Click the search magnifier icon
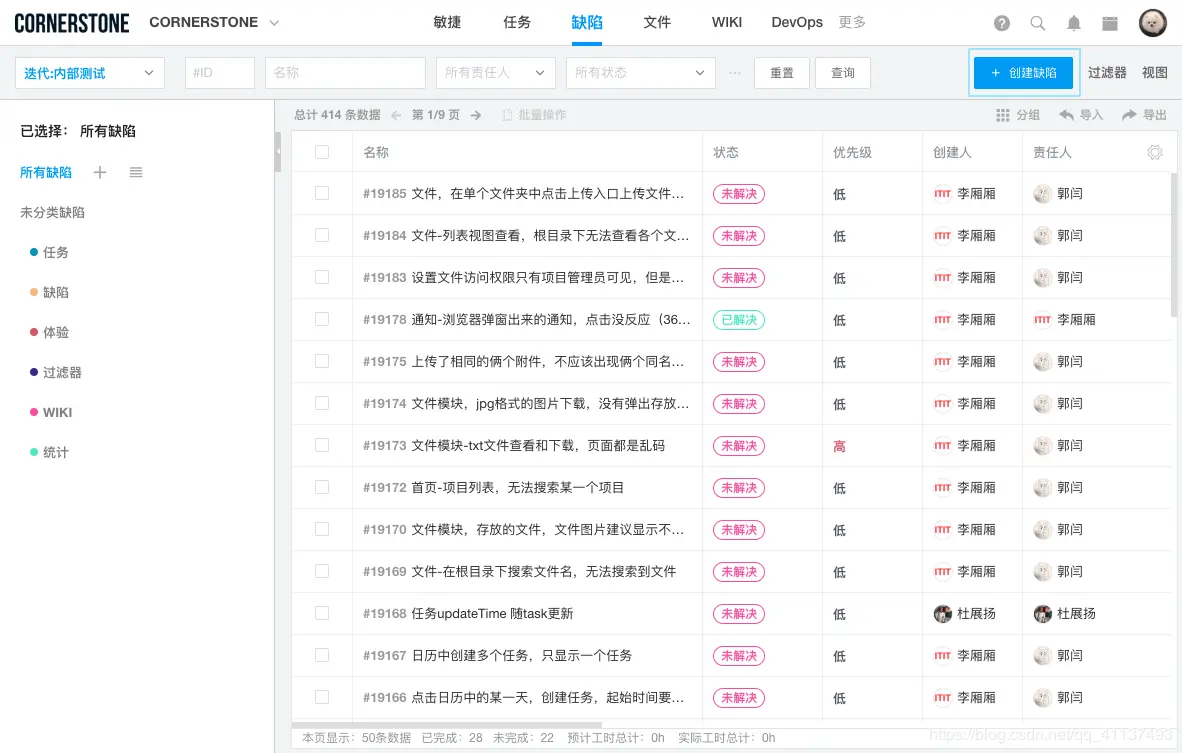The image size is (1182, 753). click(x=1037, y=22)
